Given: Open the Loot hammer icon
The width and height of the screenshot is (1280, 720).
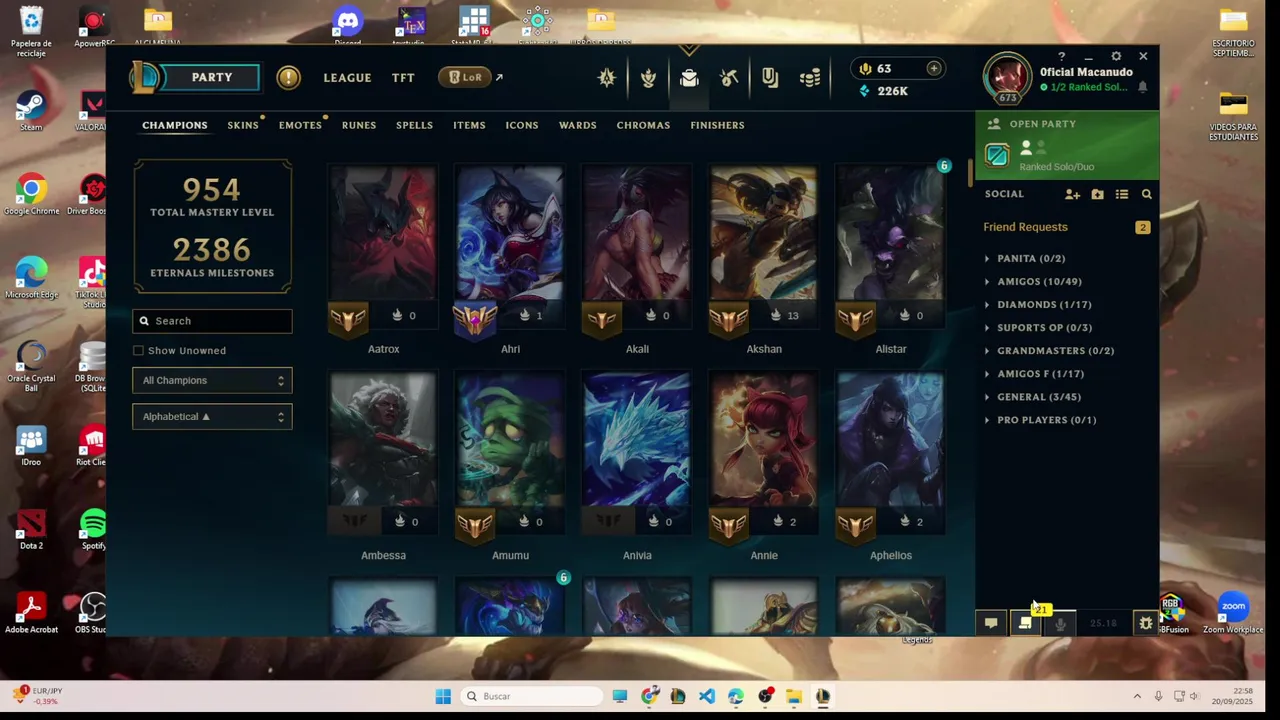Looking at the screenshot, I should [729, 78].
